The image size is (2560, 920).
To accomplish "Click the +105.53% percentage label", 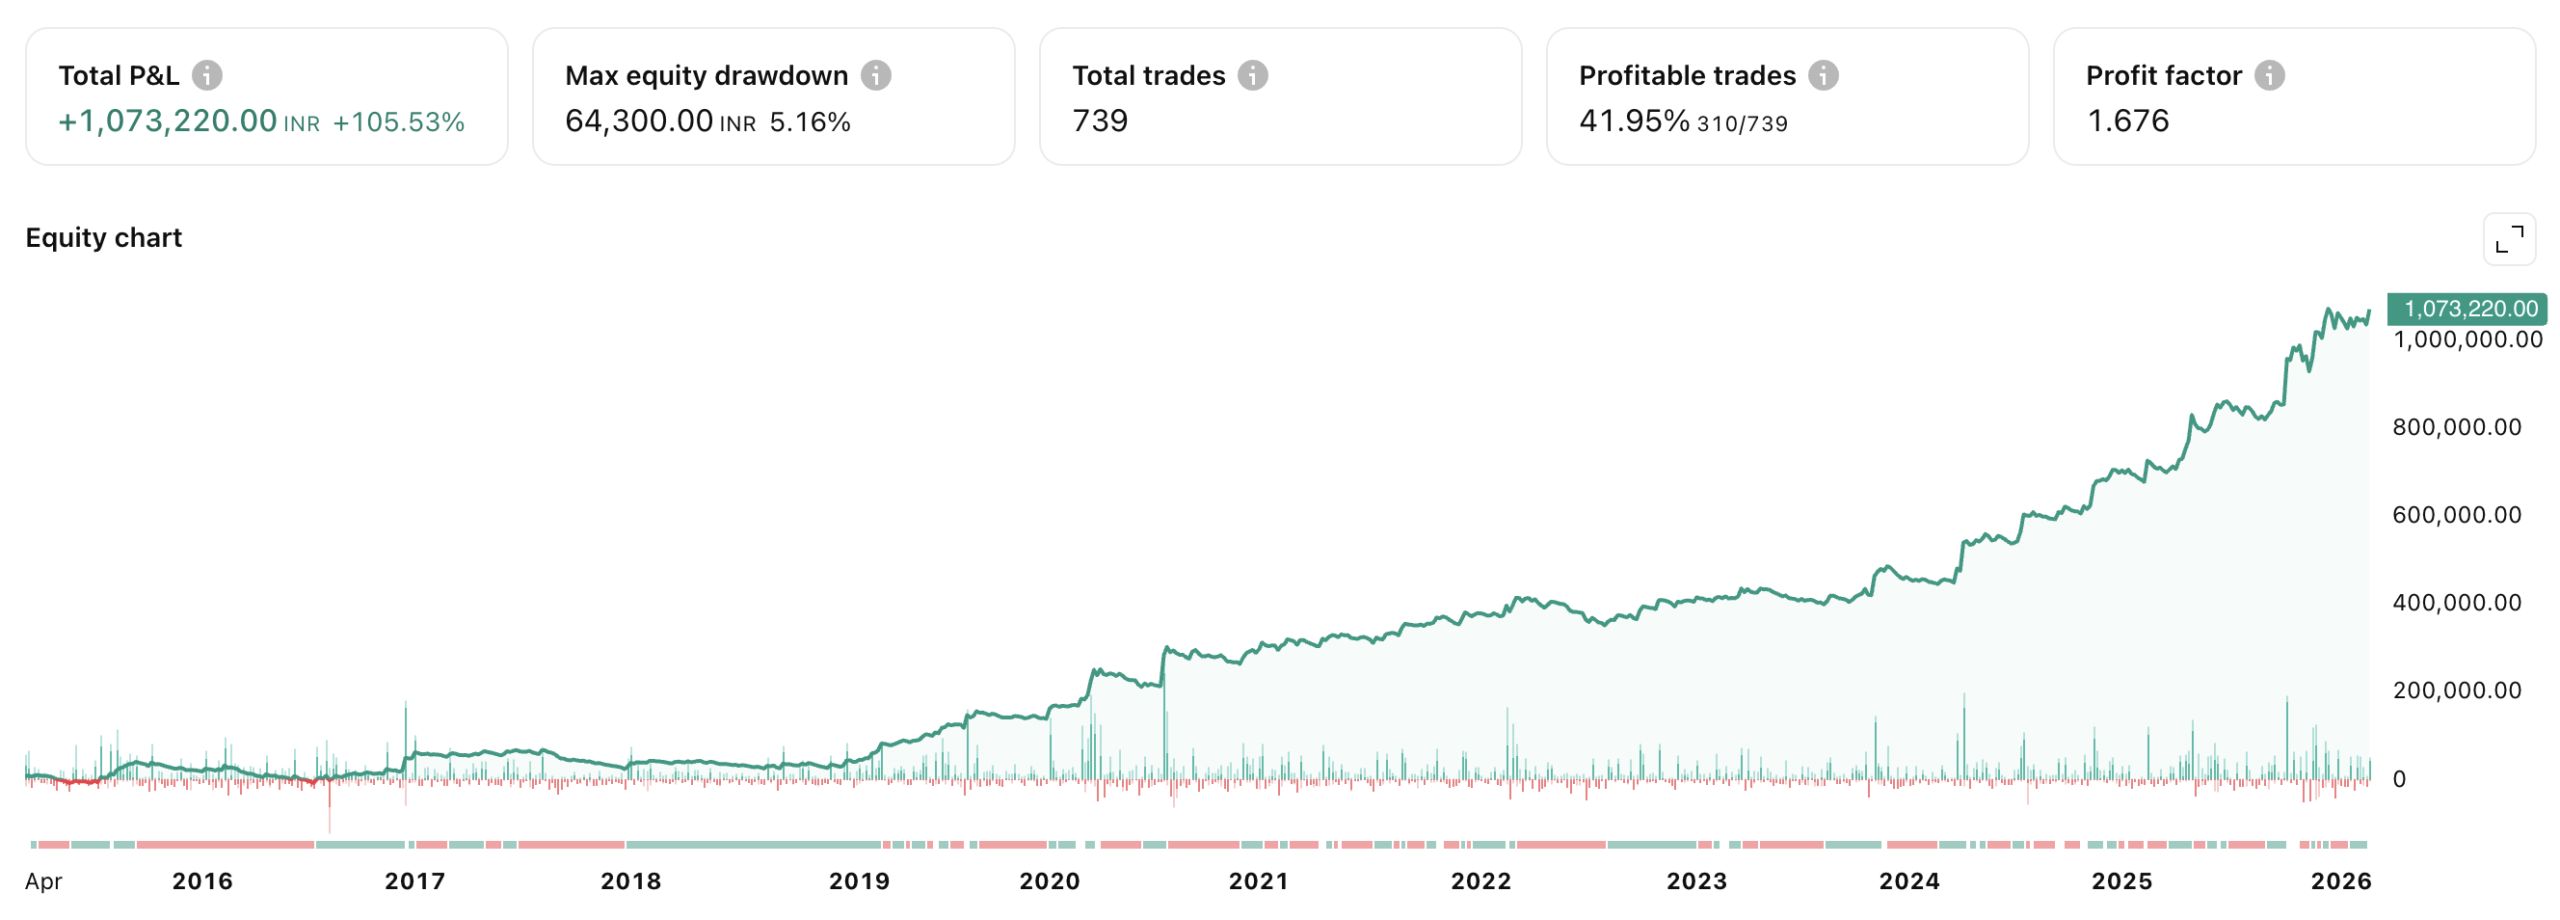I will [398, 120].
